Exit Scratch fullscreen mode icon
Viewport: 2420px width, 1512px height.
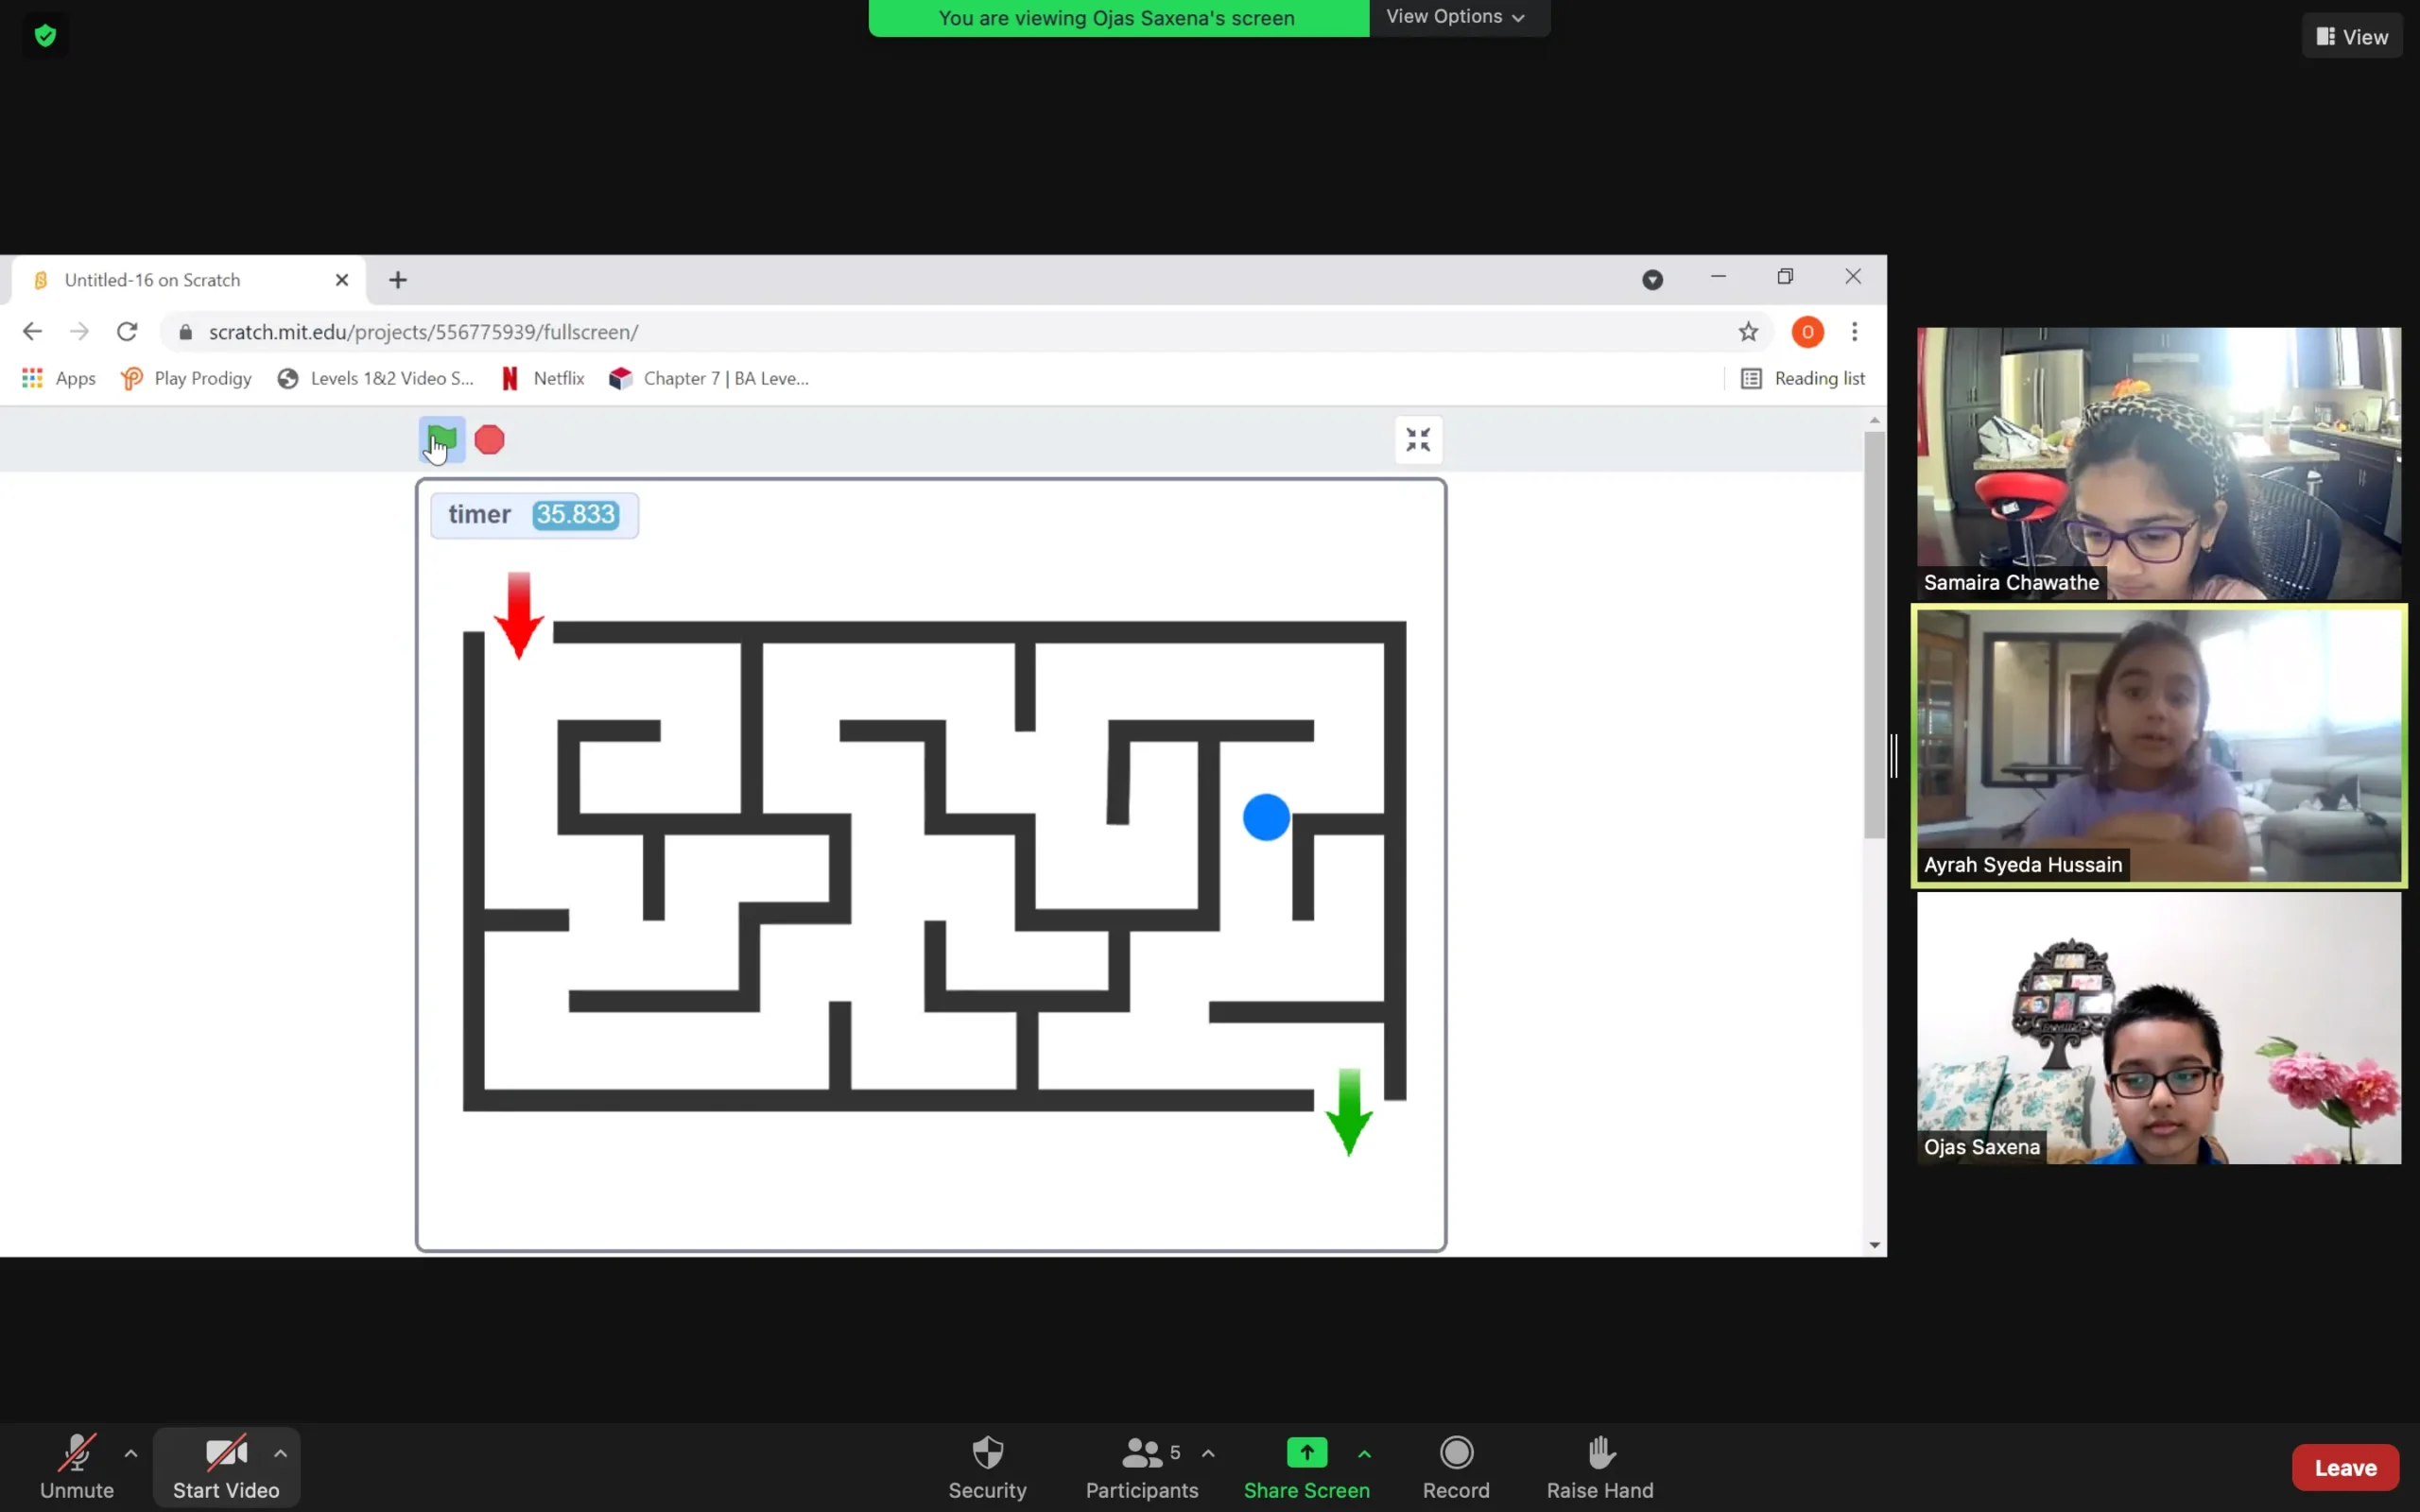pos(1417,440)
